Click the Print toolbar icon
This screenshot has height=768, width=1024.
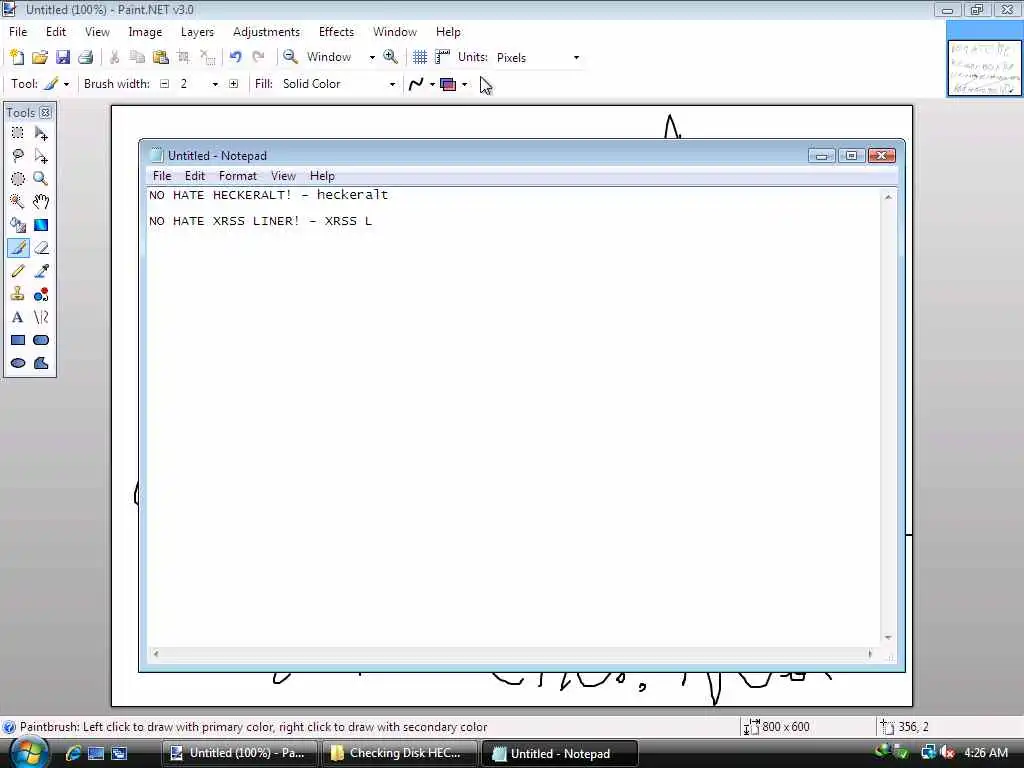[x=86, y=57]
